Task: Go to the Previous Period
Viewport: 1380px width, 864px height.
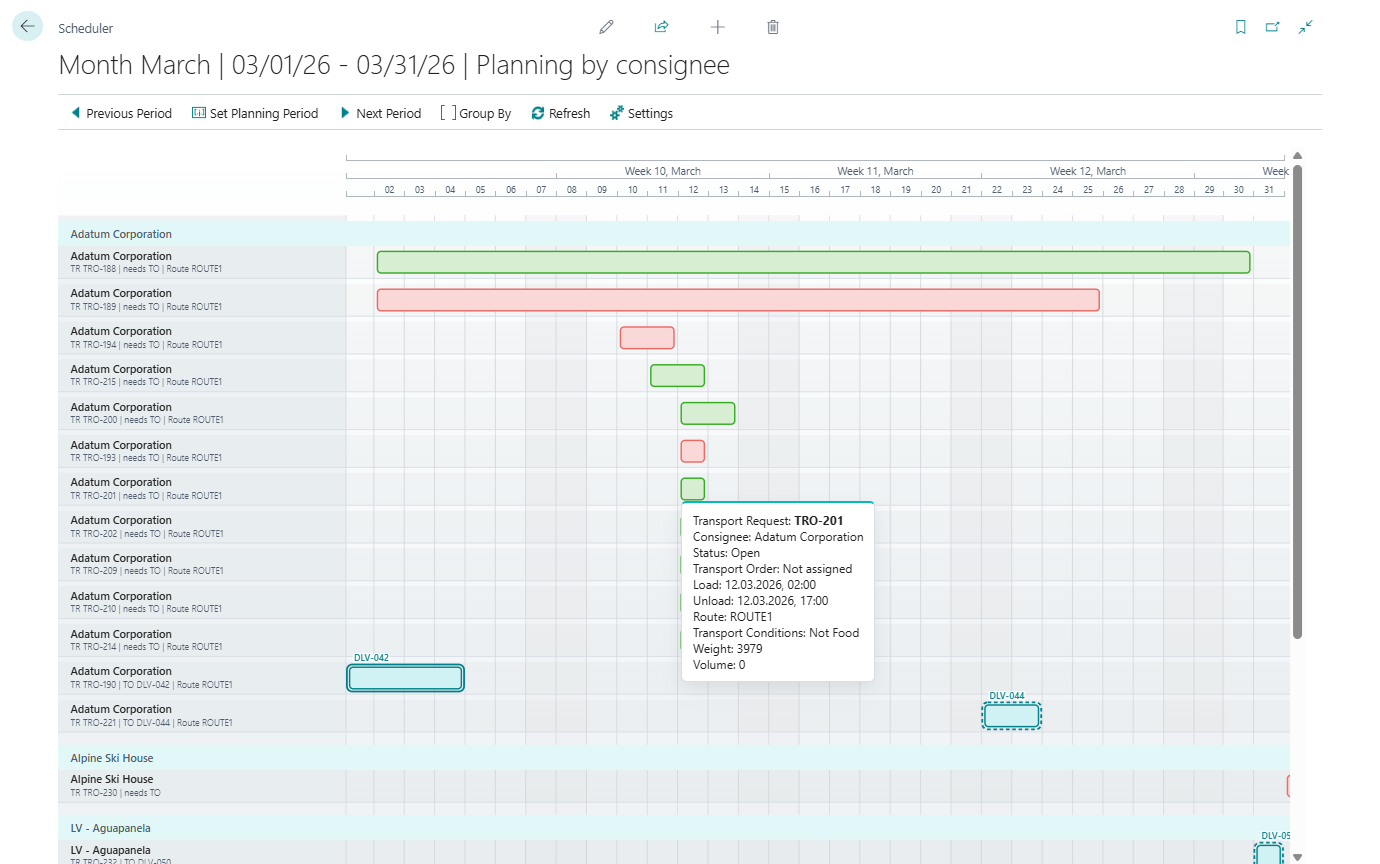Action: coord(121,113)
